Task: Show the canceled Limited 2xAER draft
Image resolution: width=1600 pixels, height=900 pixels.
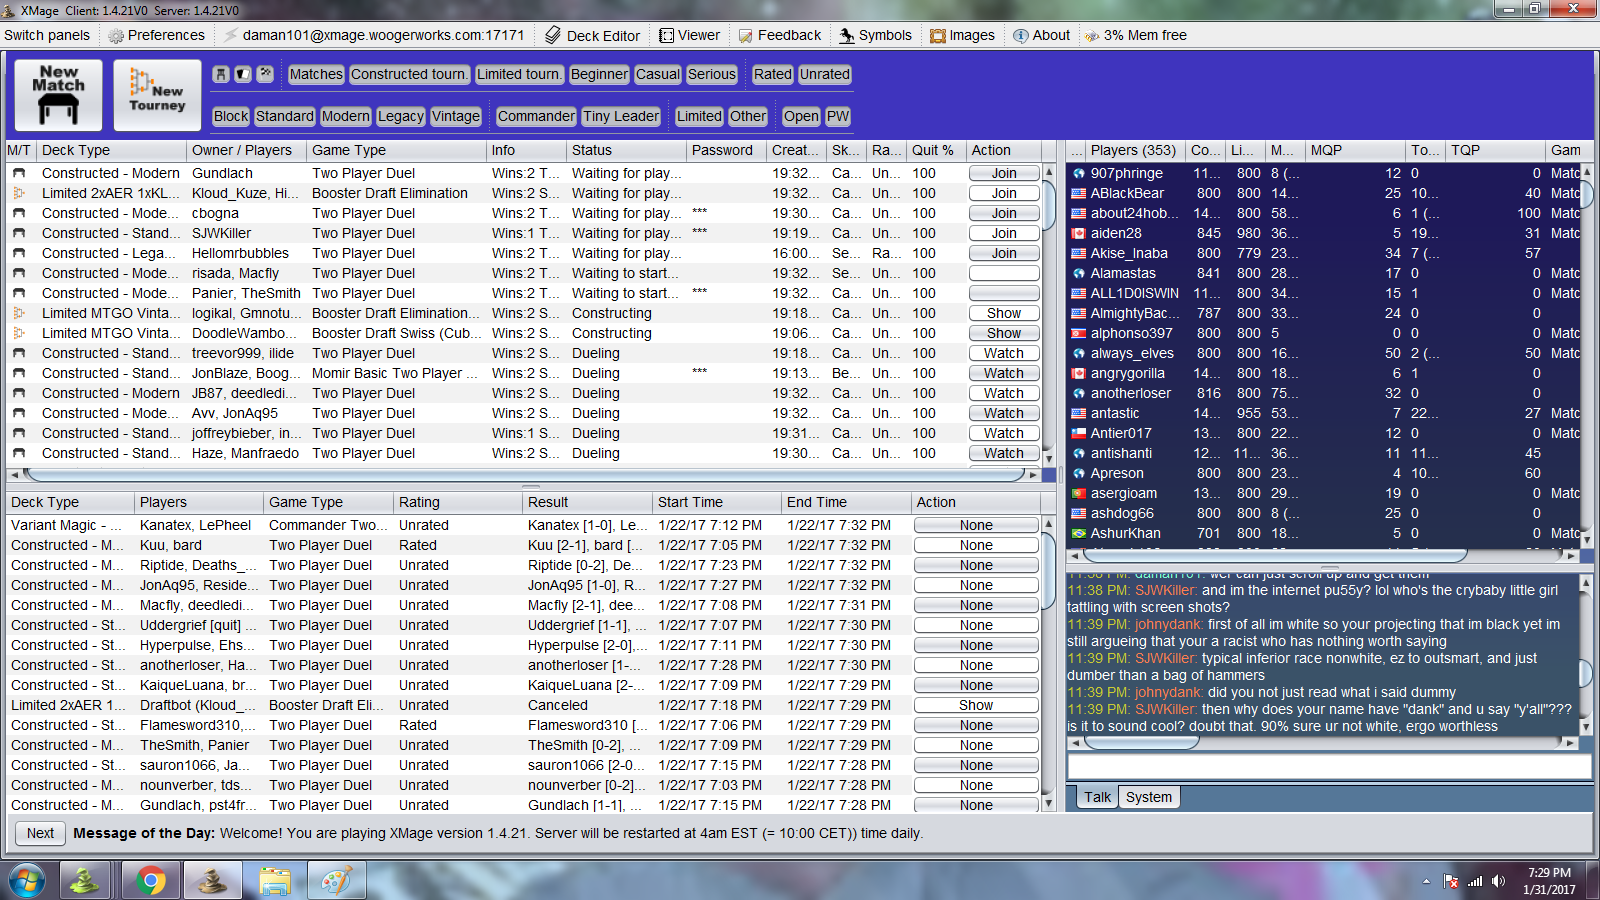Action: pos(976,705)
